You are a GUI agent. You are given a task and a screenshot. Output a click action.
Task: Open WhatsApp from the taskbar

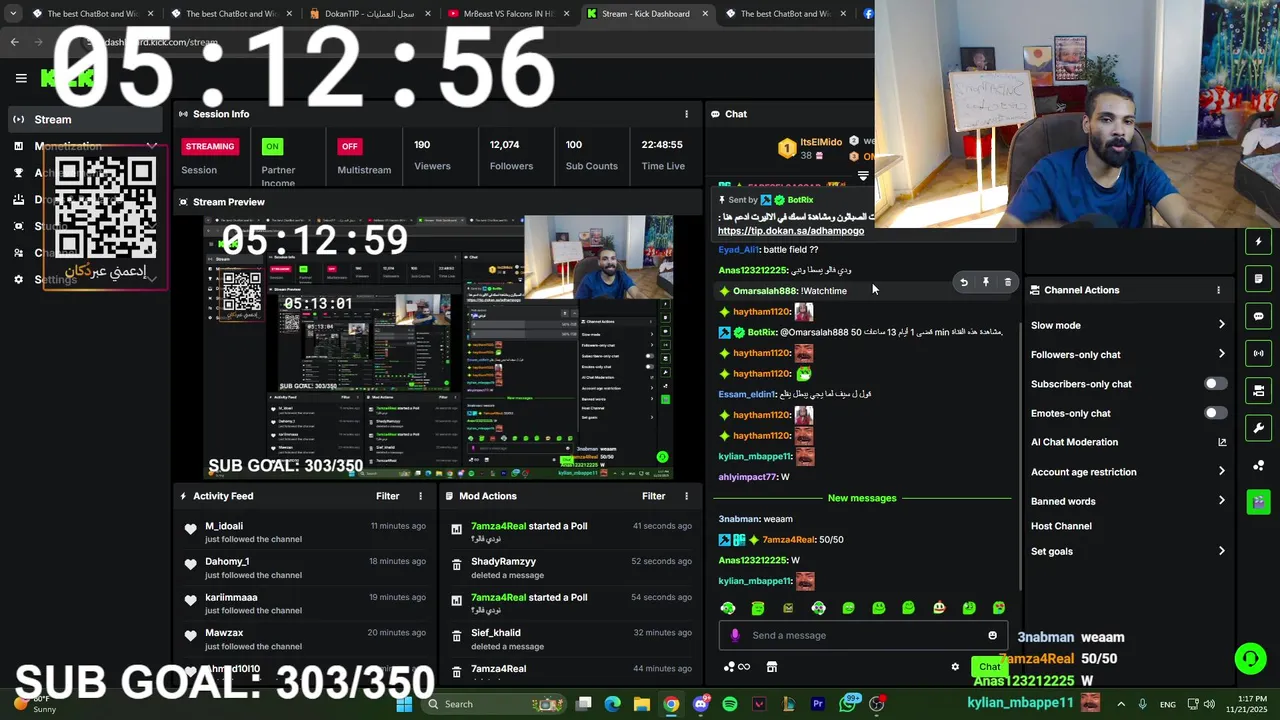[x=847, y=704]
